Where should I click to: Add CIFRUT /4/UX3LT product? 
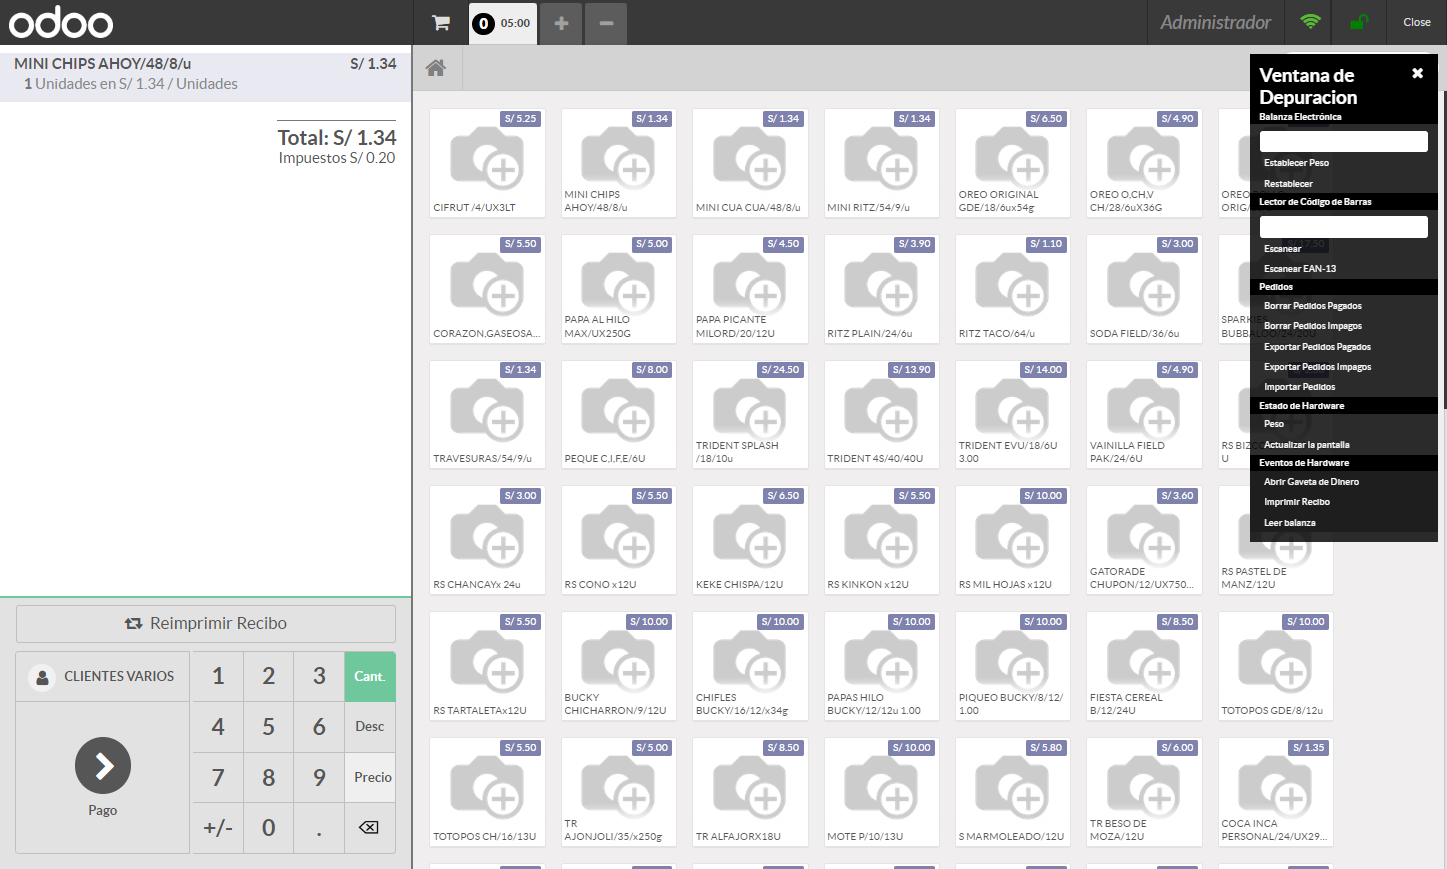[487, 162]
